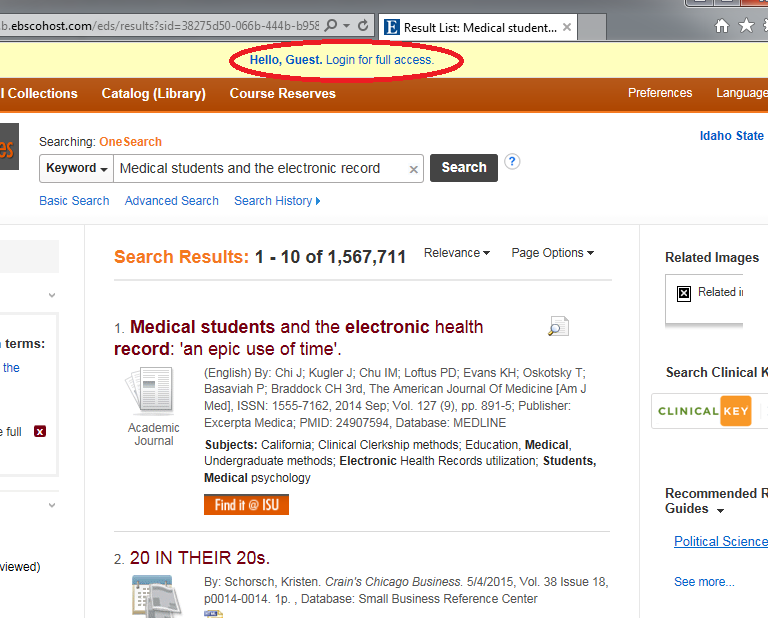Select the Result List: Medical student tab
768x634 pixels.
pyautogui.click(x=477, y=27)
